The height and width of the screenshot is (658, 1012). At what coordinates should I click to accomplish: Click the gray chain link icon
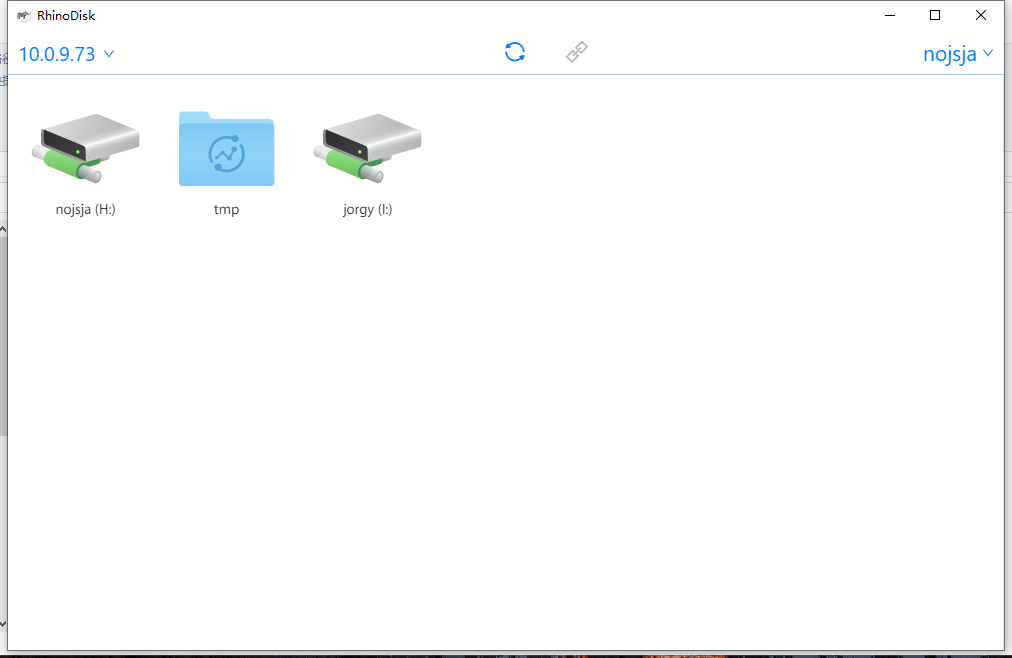[577, 52]
